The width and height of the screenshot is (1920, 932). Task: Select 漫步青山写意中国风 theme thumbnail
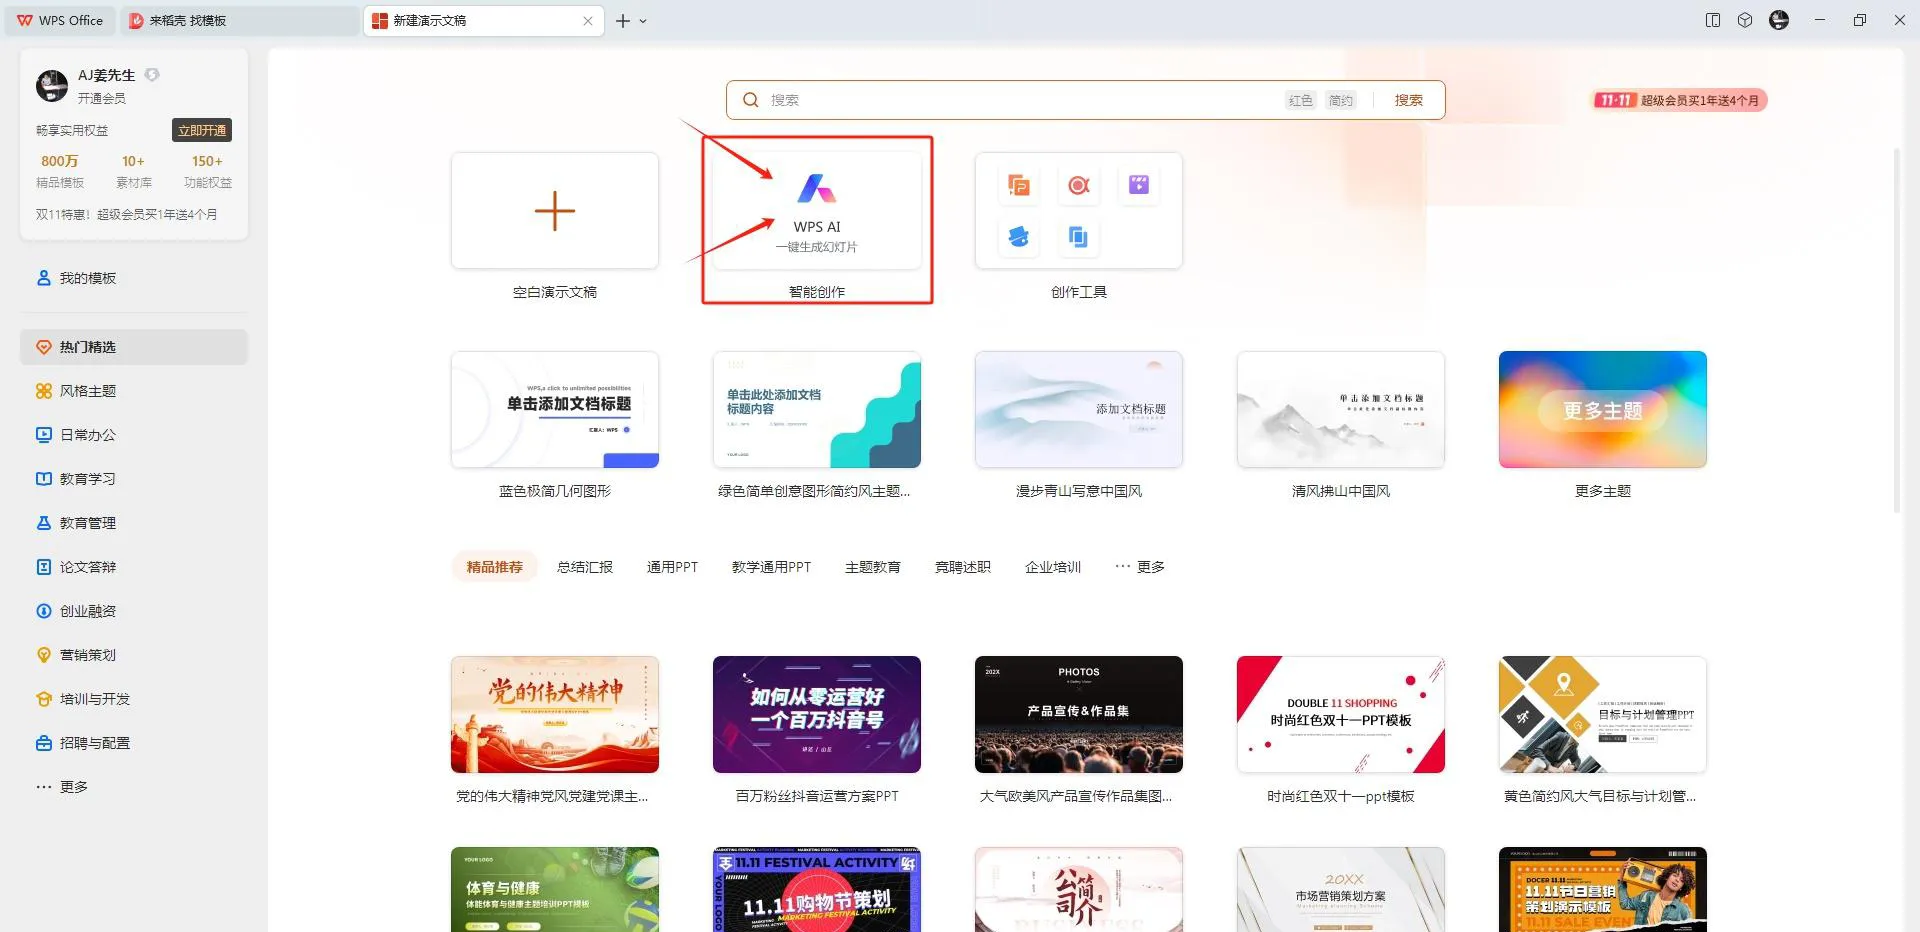(1079, 410)
